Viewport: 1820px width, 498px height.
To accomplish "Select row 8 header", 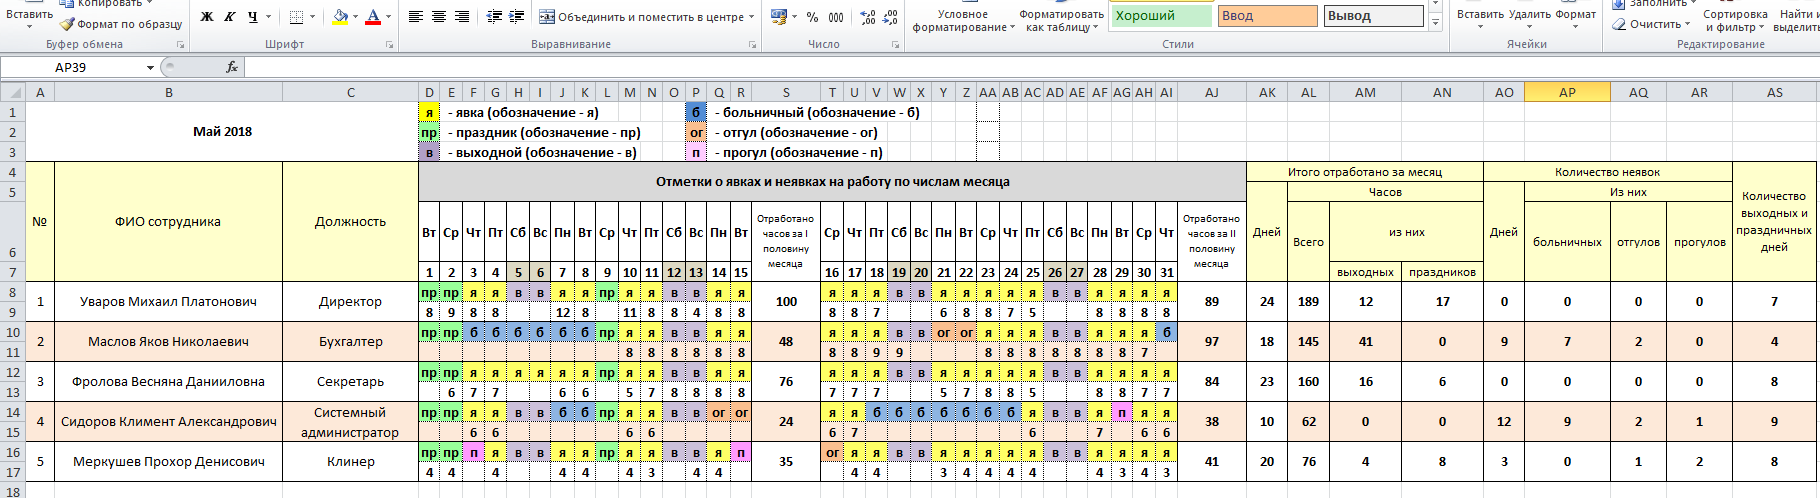I will pos(13,292).
